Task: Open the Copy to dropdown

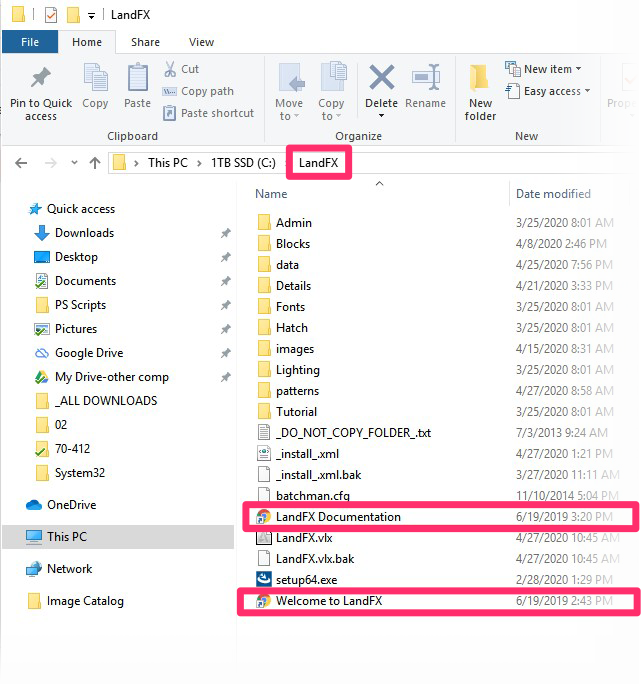Action: (331, 109)
